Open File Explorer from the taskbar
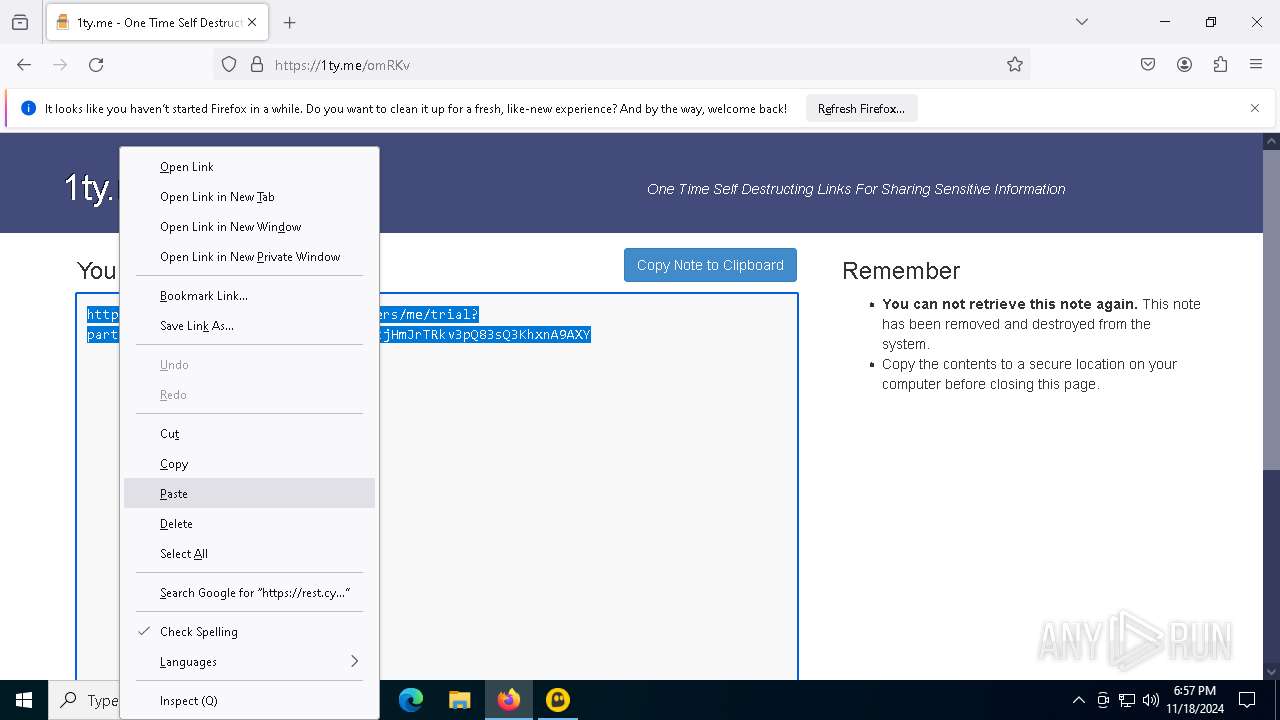The image size is (1280, 720). coord(459,700)
